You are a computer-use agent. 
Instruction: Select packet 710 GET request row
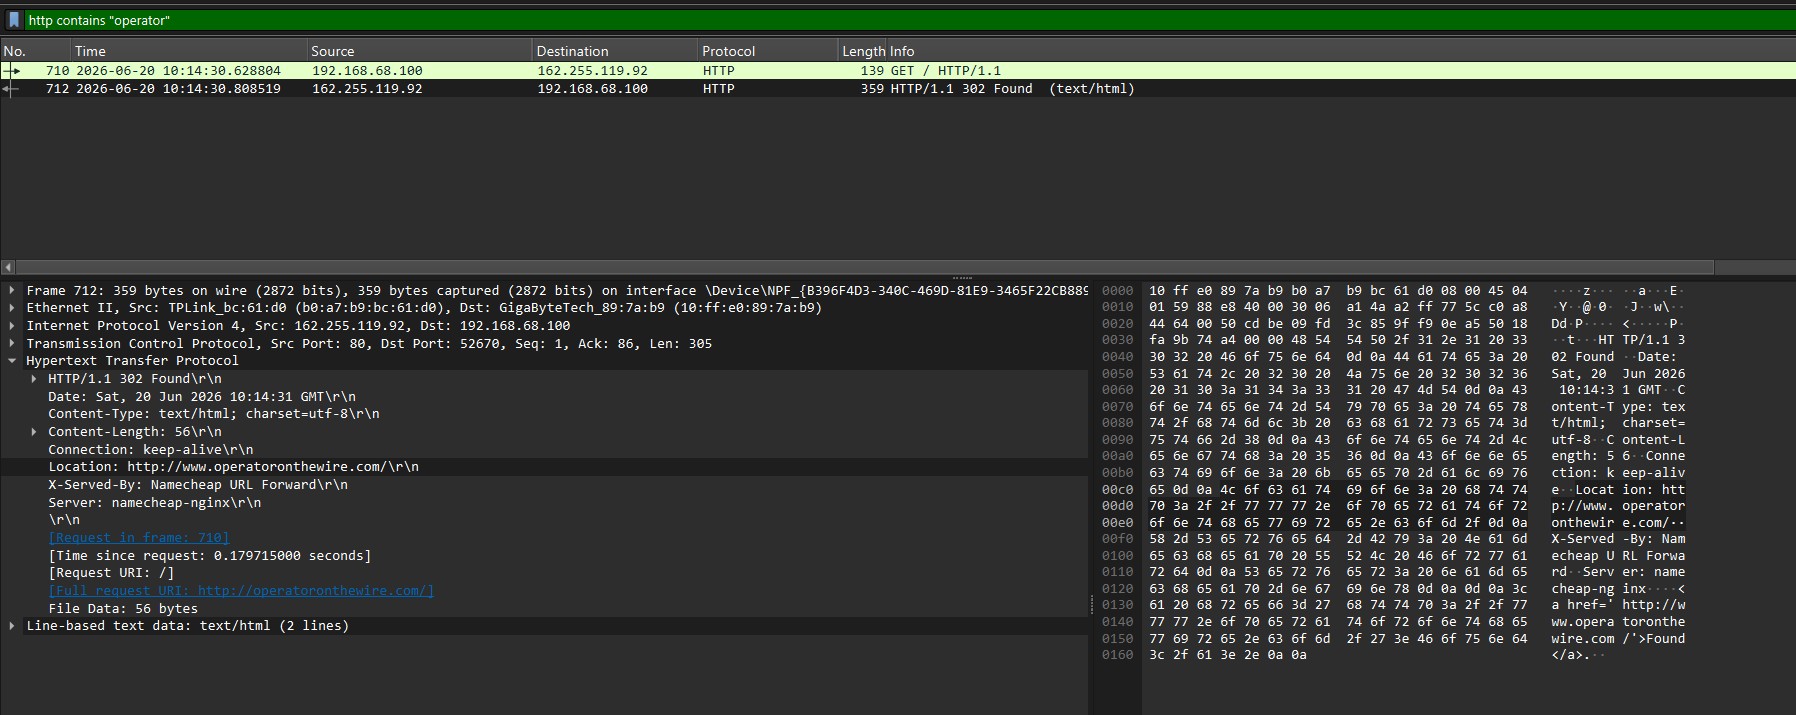(x=898, y=71)
